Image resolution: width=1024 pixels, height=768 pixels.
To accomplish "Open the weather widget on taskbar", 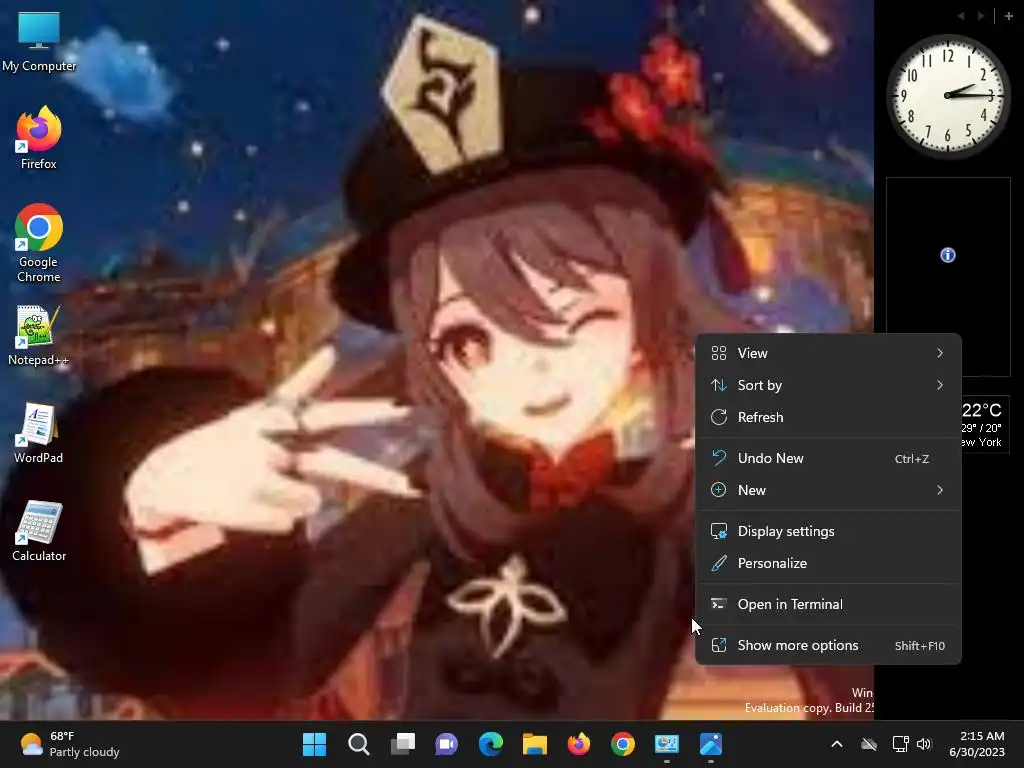I will coord(70,744).
